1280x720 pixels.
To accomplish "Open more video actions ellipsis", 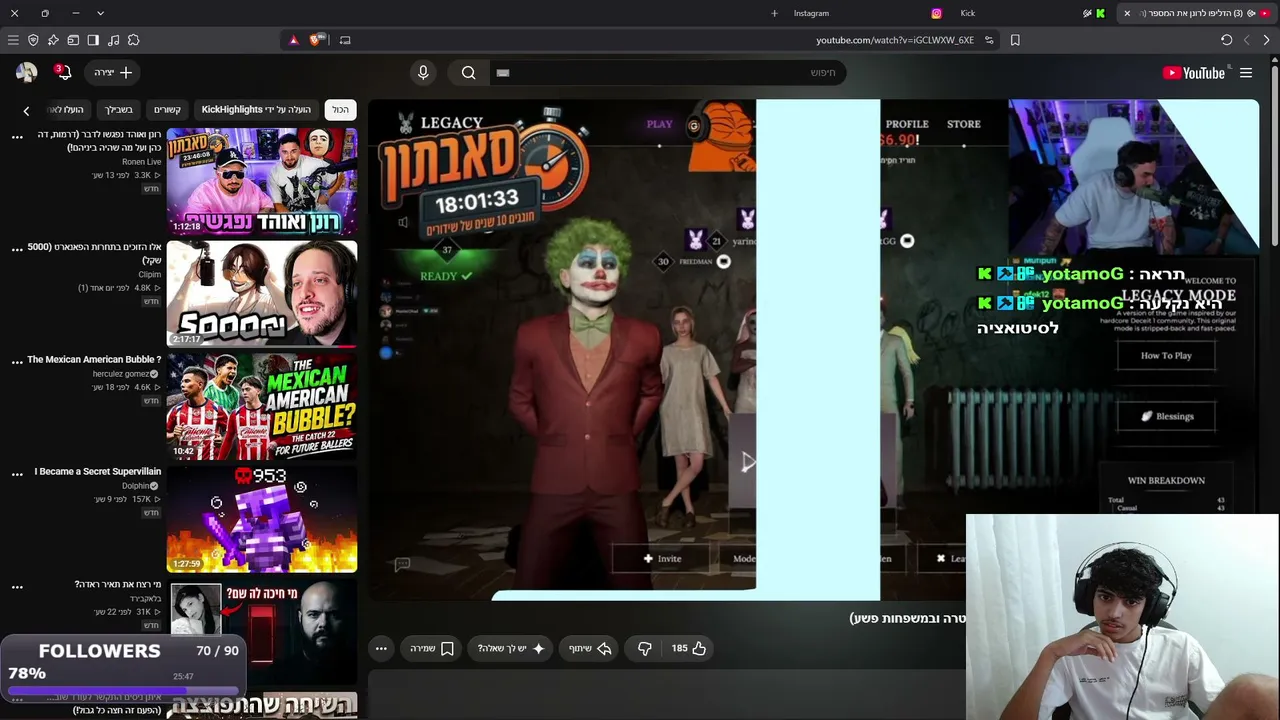I will point(381,648).
